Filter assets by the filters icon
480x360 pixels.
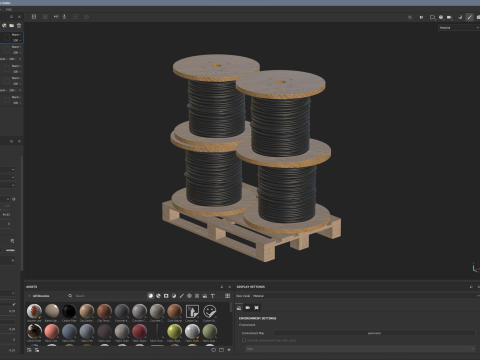[x=174, y=296]
